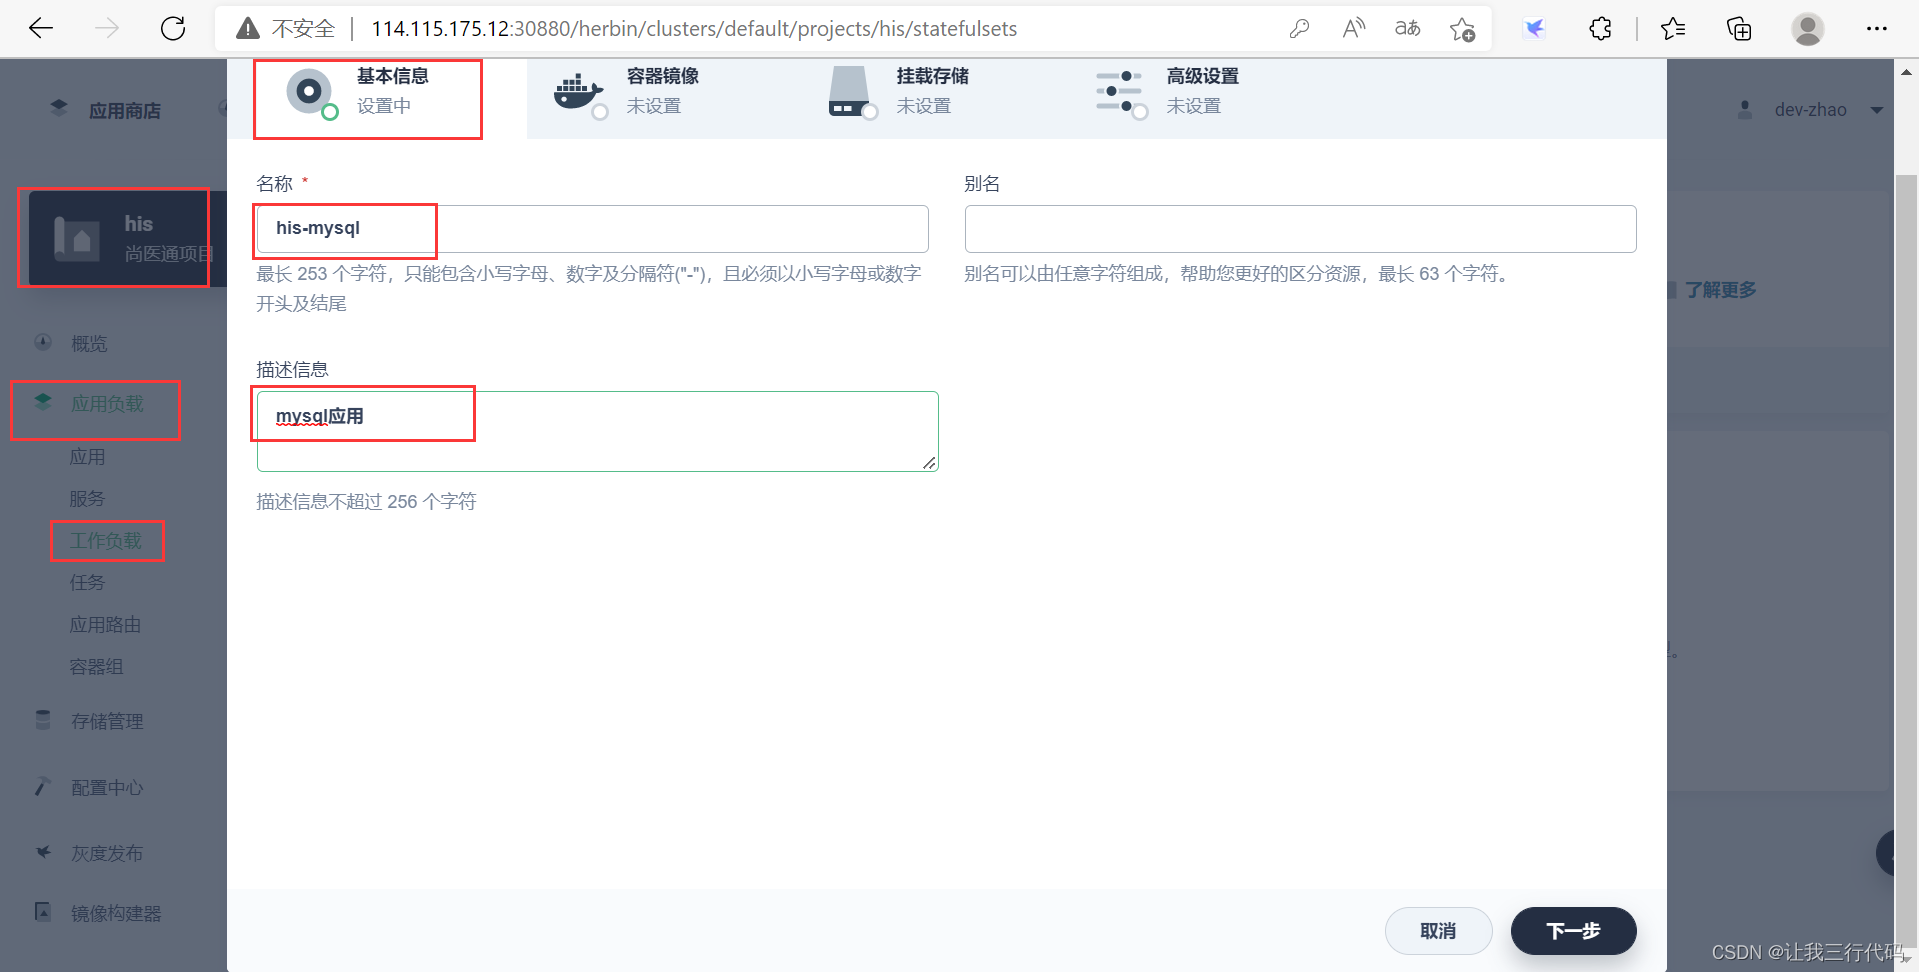The image size is (1919, 972).
Task: Open 概览 in the sidebar
Action: pyautogui.click(x=89, y=343)
